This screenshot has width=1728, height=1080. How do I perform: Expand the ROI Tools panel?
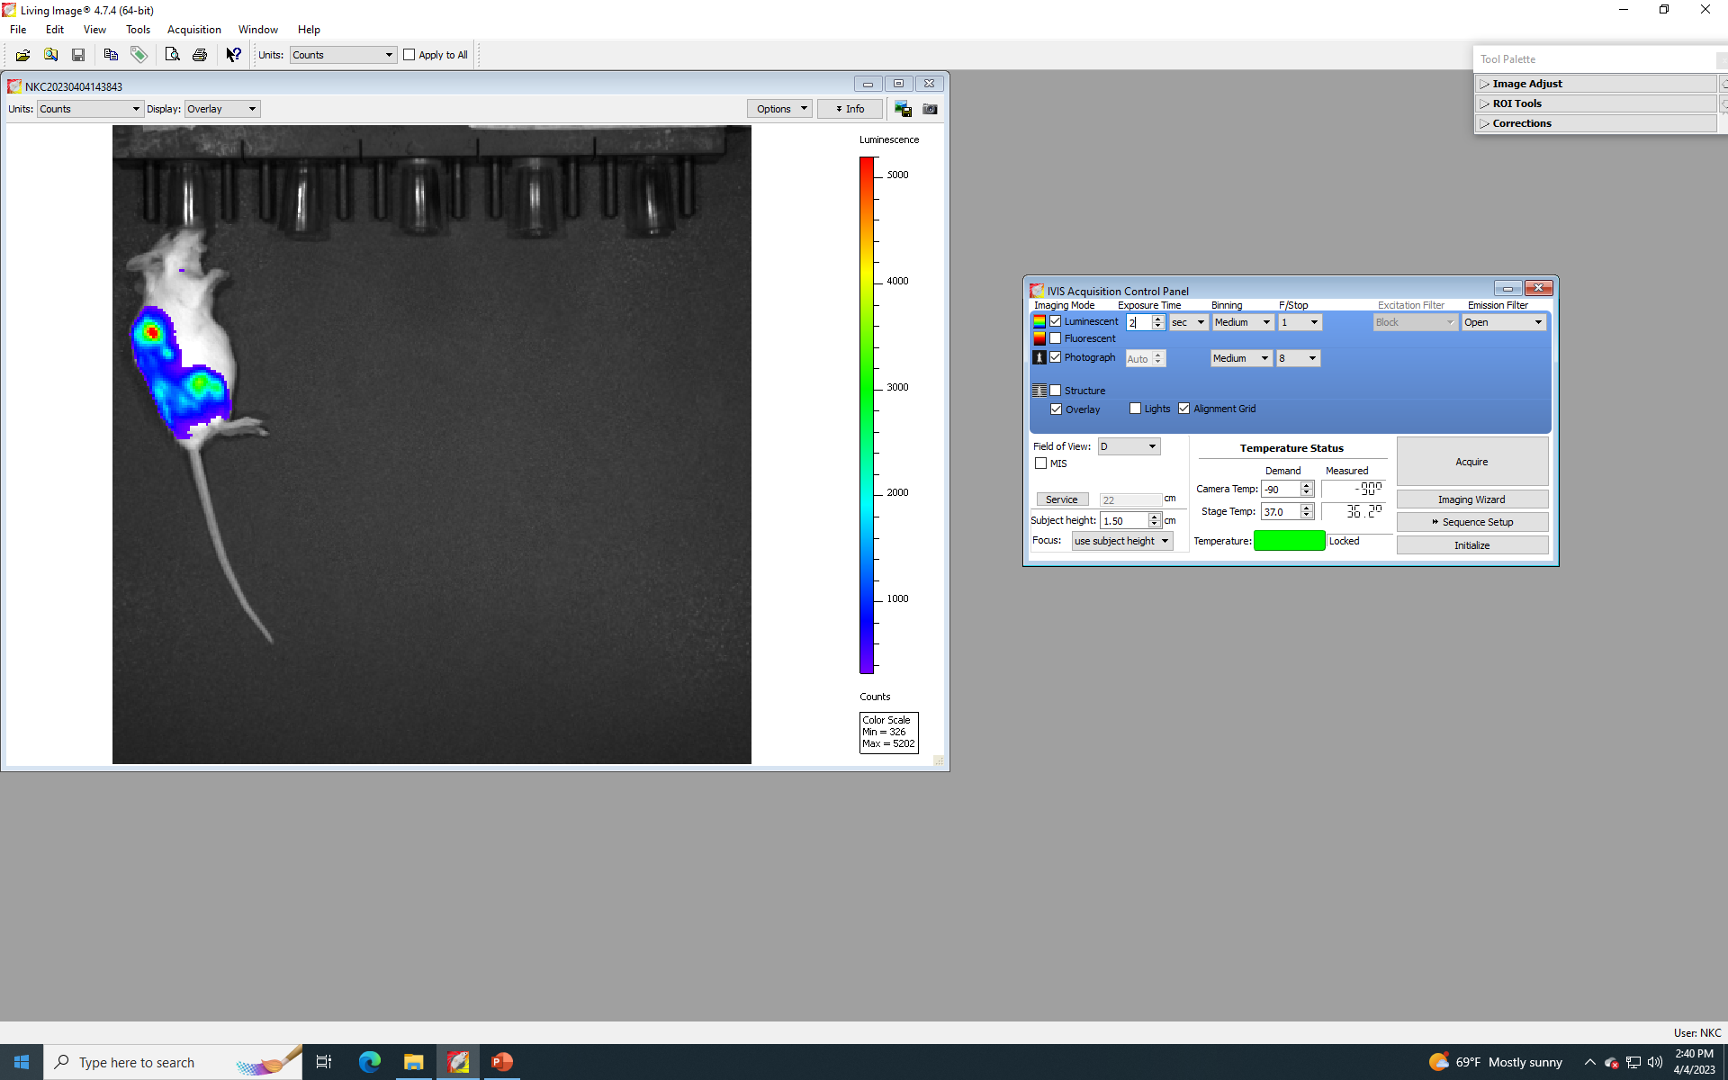[x=1516, y=104]
